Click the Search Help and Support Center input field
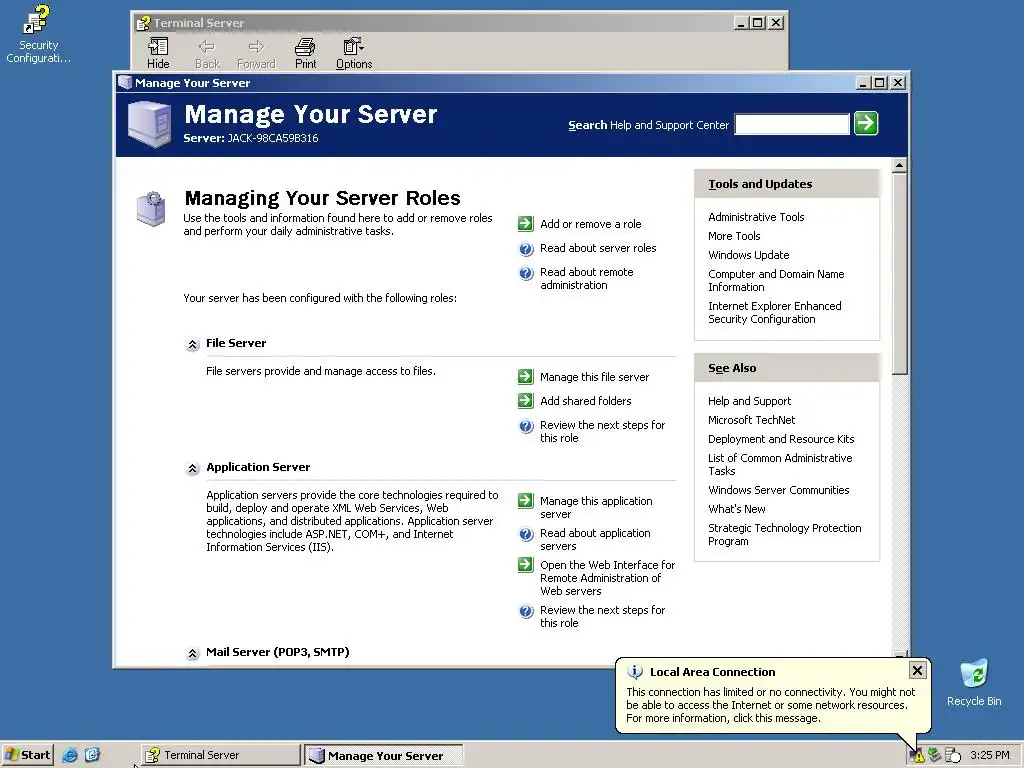 (x=792, y=124)
